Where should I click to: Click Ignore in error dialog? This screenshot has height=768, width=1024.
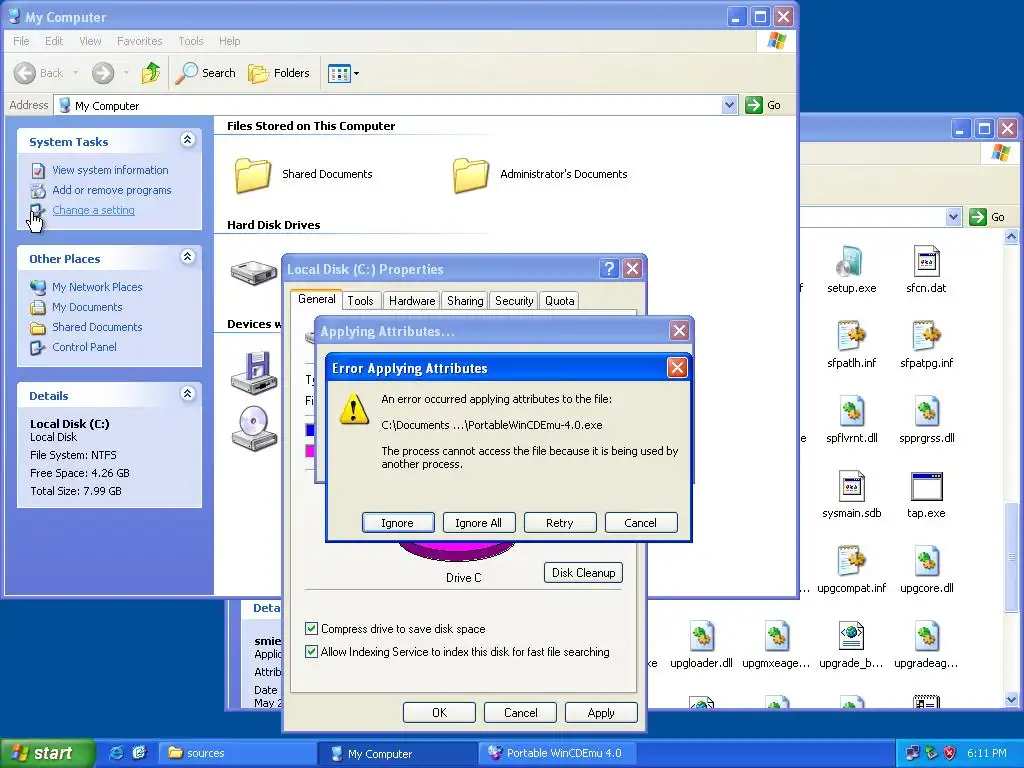point(398,522)
